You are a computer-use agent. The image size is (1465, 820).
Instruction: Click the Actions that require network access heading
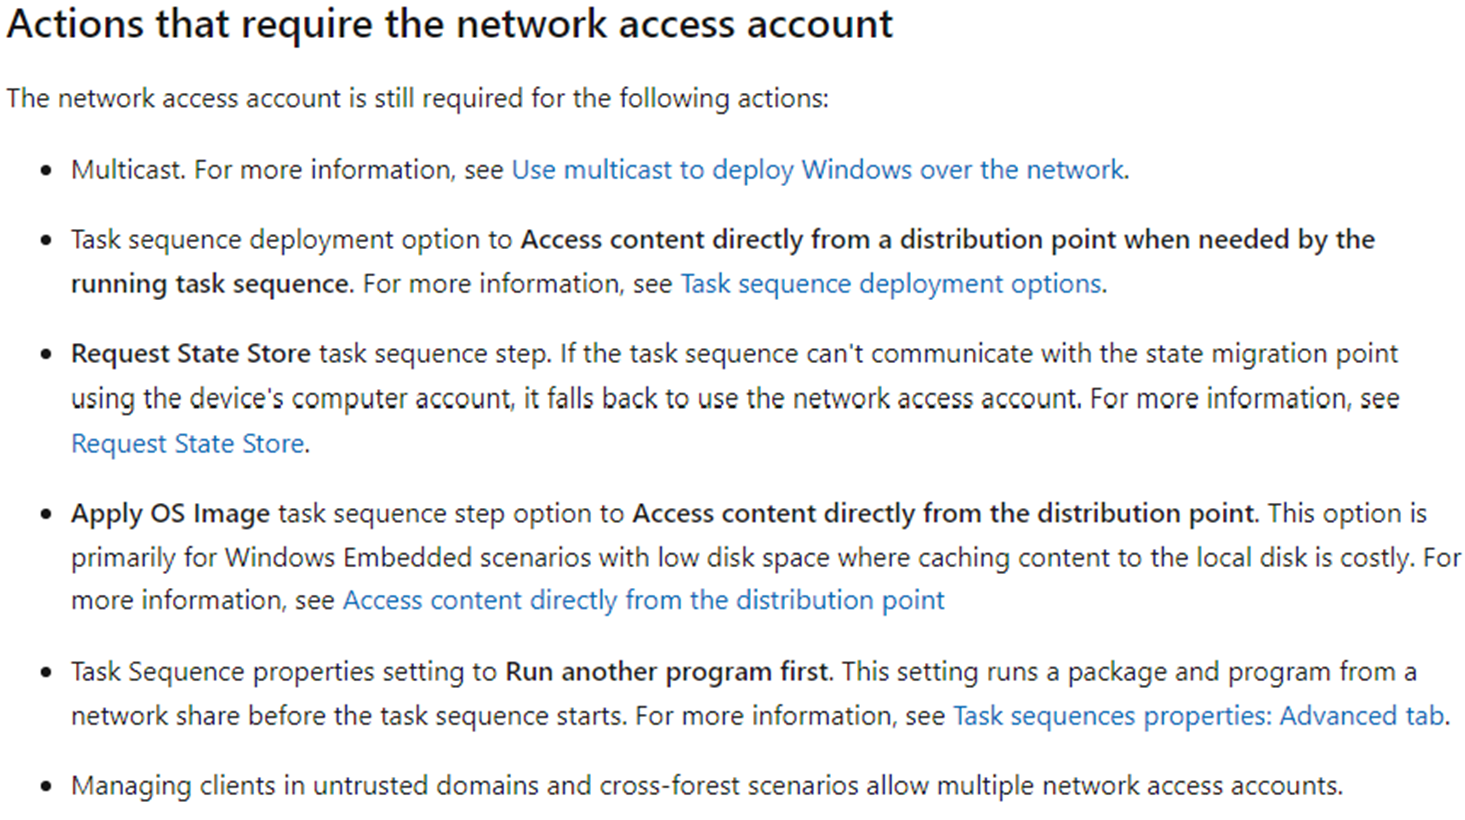(x=449, y=24)
